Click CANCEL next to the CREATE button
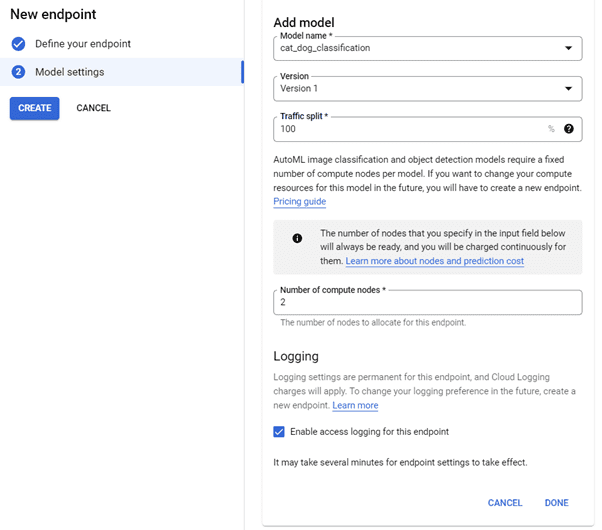602x530 pixels. click(93, 108)
